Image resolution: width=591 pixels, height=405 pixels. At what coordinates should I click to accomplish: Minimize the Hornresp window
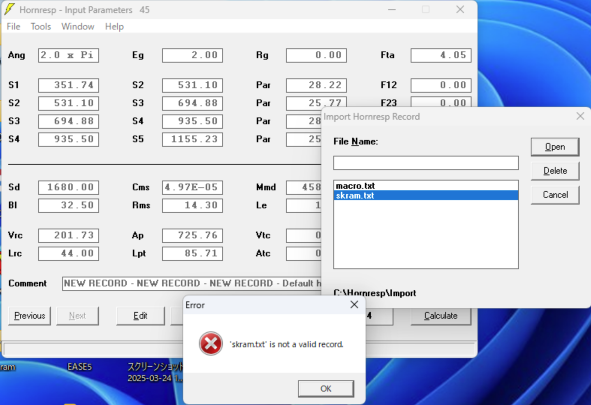pos(392,9)
